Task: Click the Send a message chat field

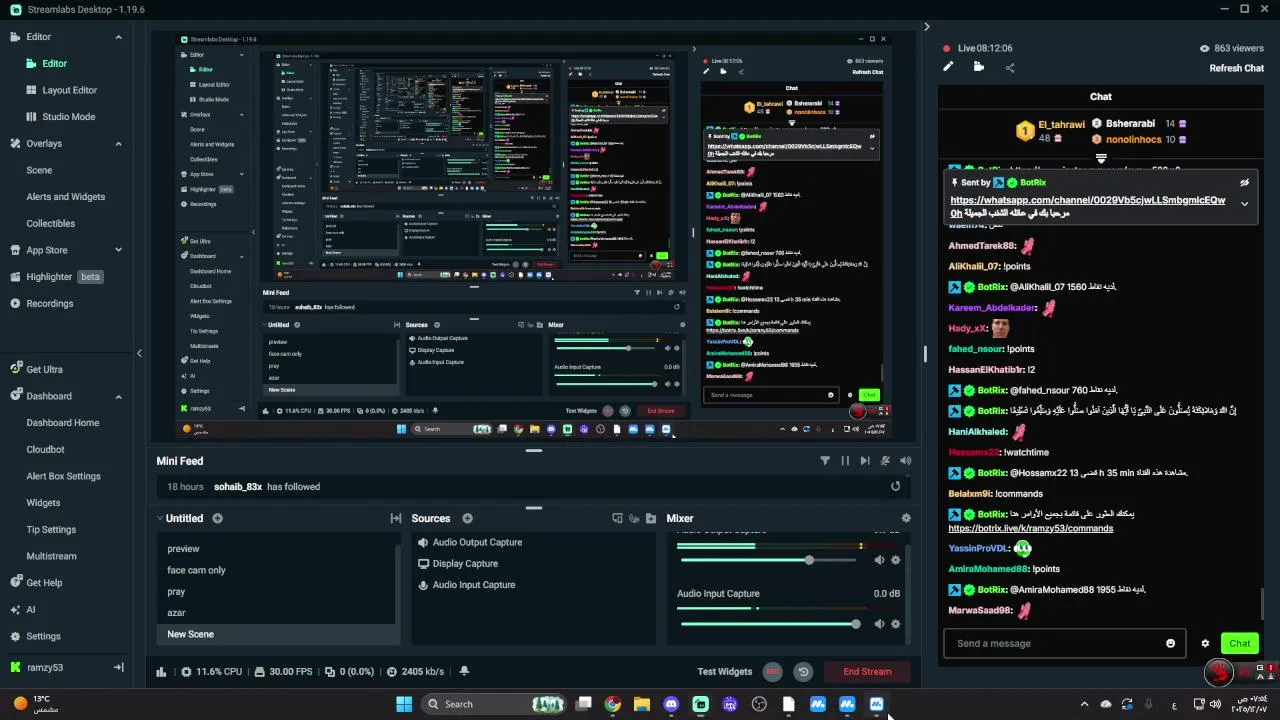Action: click(x=1063, y=644)
